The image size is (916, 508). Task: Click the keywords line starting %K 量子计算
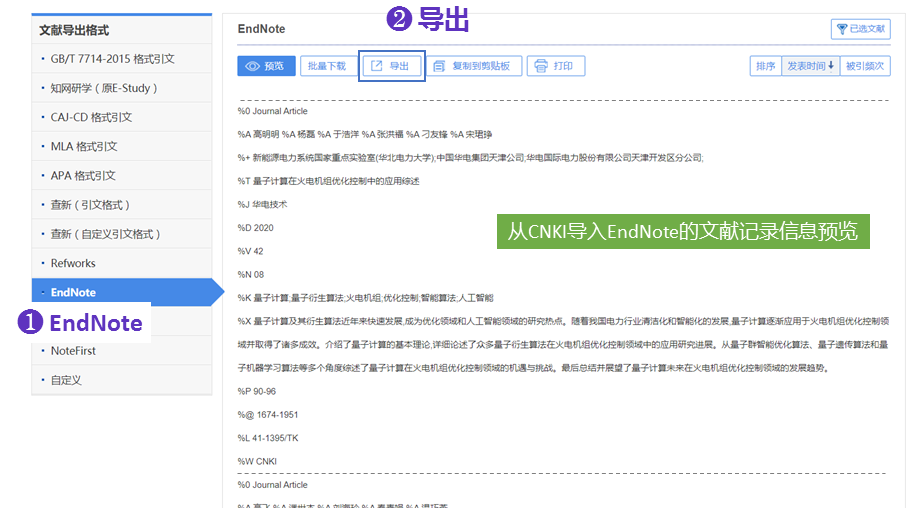pyautogui.click(x=365, y=298)
